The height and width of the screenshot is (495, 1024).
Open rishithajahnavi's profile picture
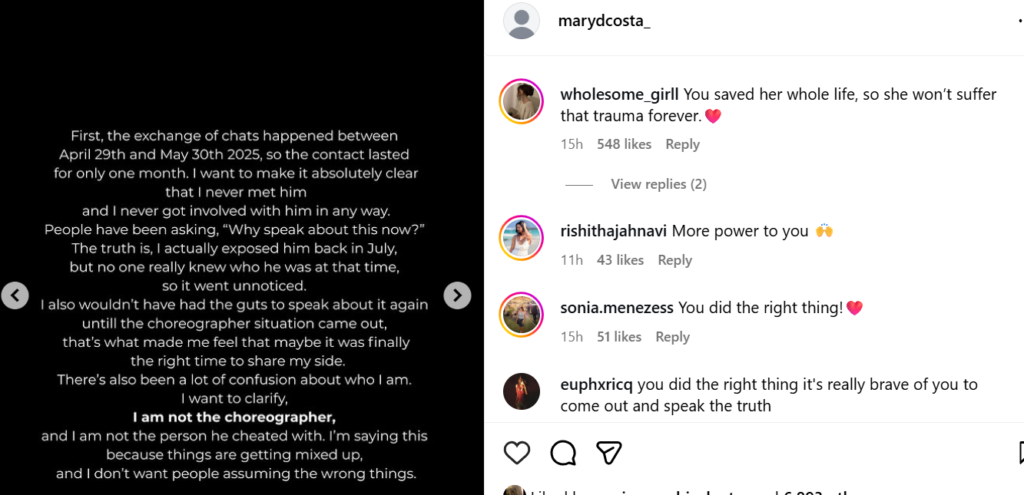[521, 238]
